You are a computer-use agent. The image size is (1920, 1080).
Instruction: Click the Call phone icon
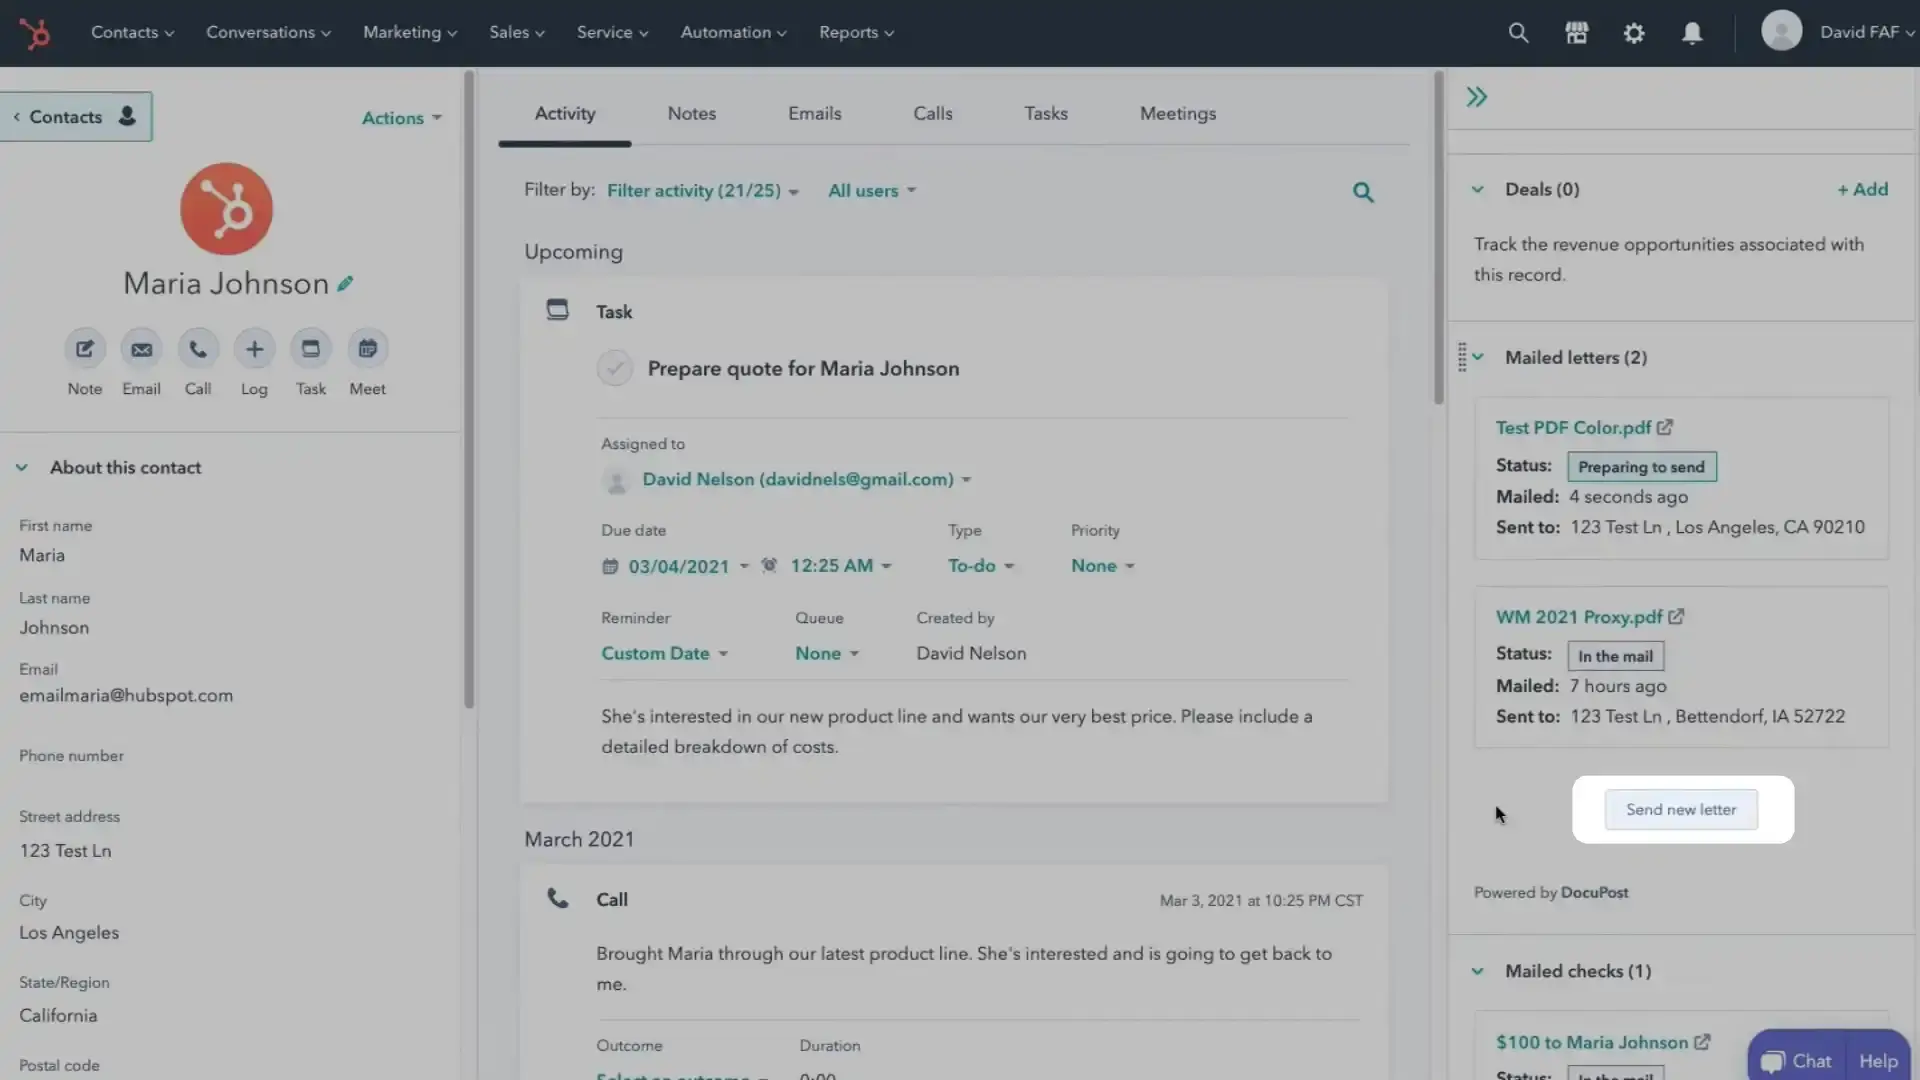click(x=198, y=349)
